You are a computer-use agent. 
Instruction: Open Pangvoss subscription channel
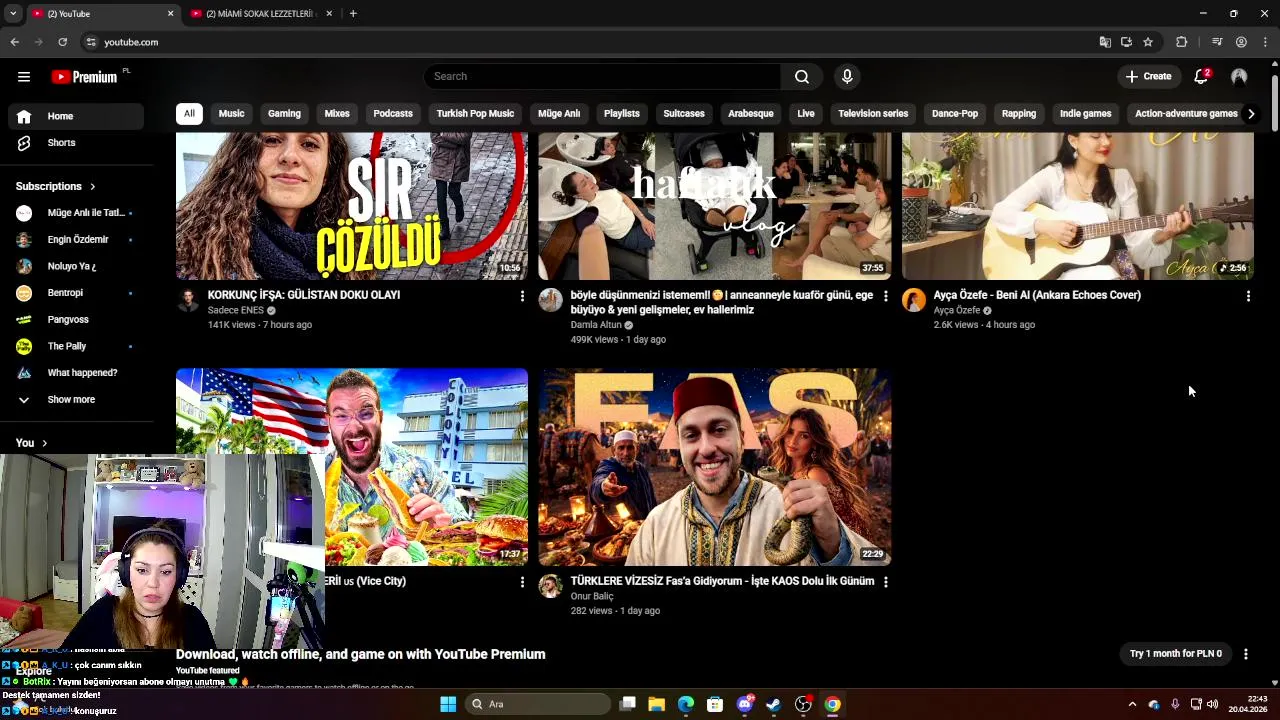coord(76,320)
